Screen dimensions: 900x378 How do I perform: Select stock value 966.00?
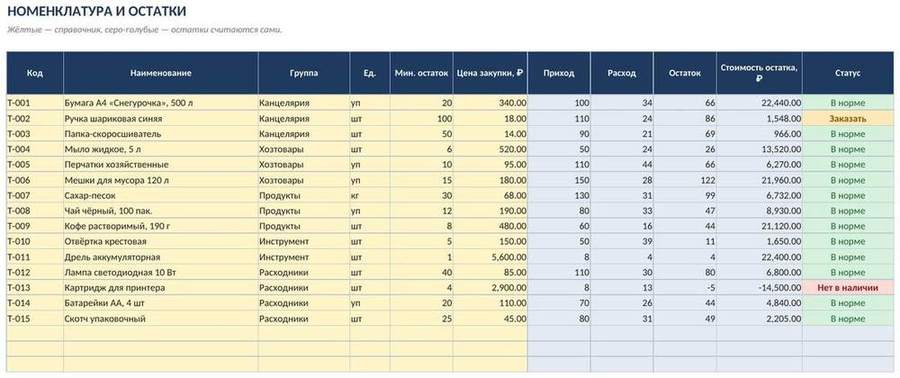759,134
